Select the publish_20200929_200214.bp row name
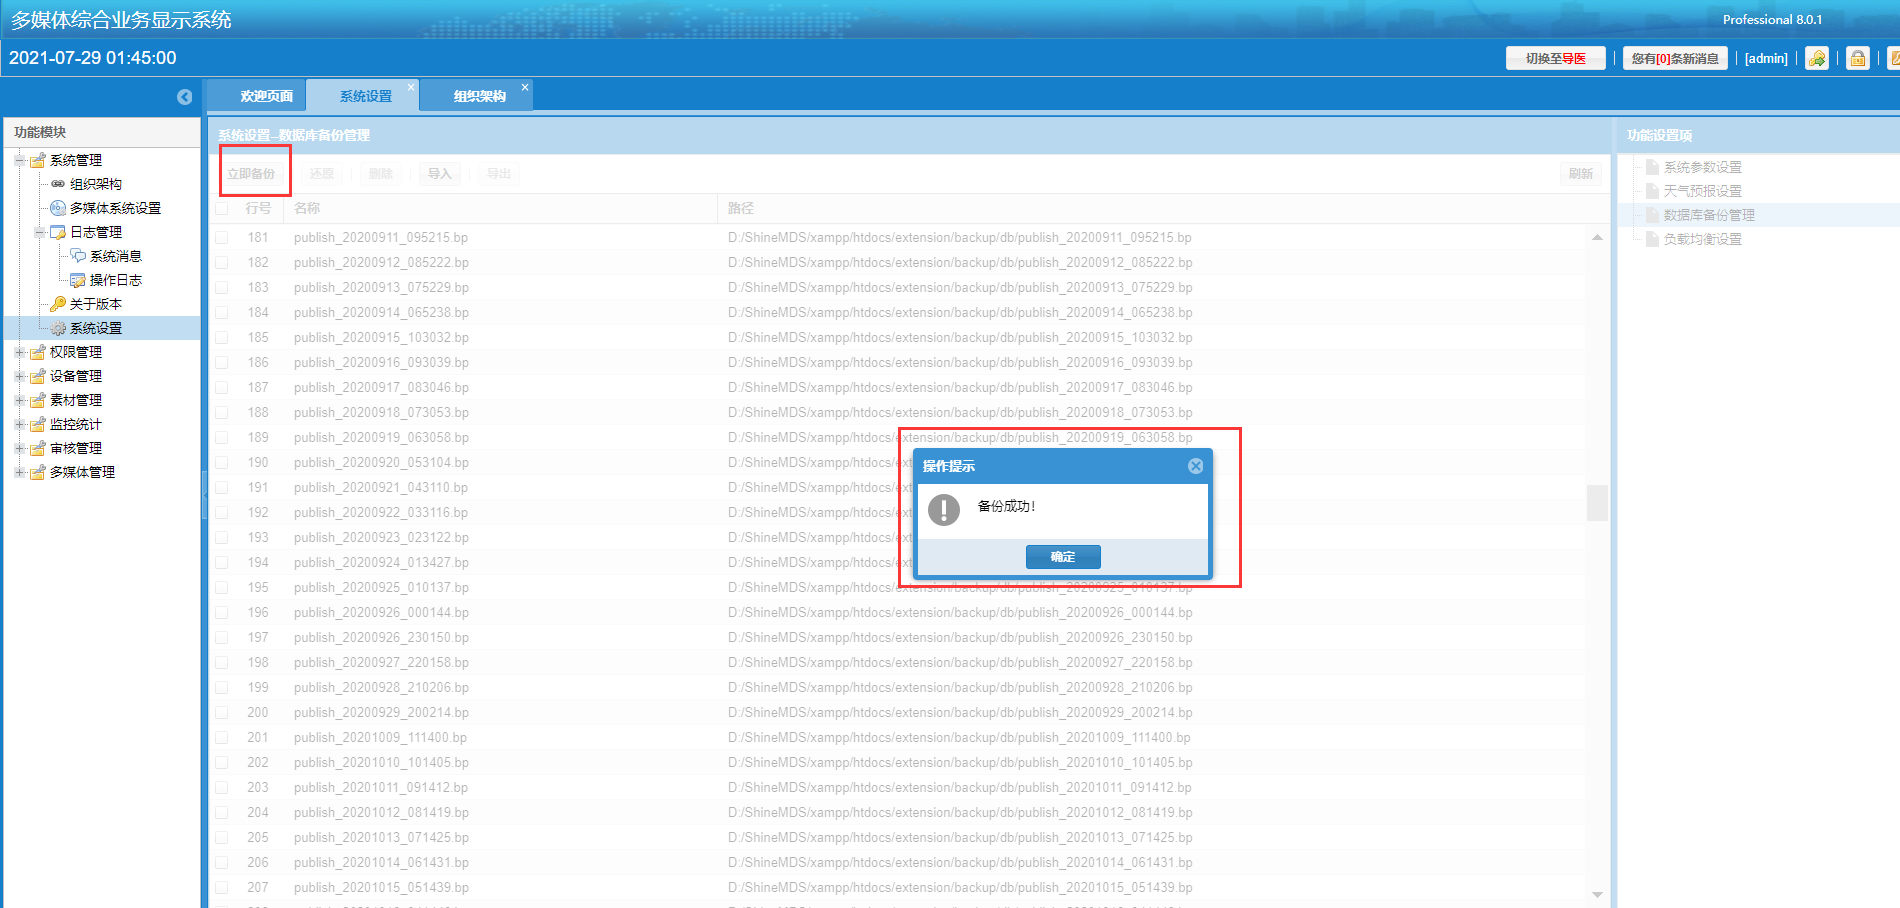The height and width of the screenshot is (908, 1900). tap(381, 713)
